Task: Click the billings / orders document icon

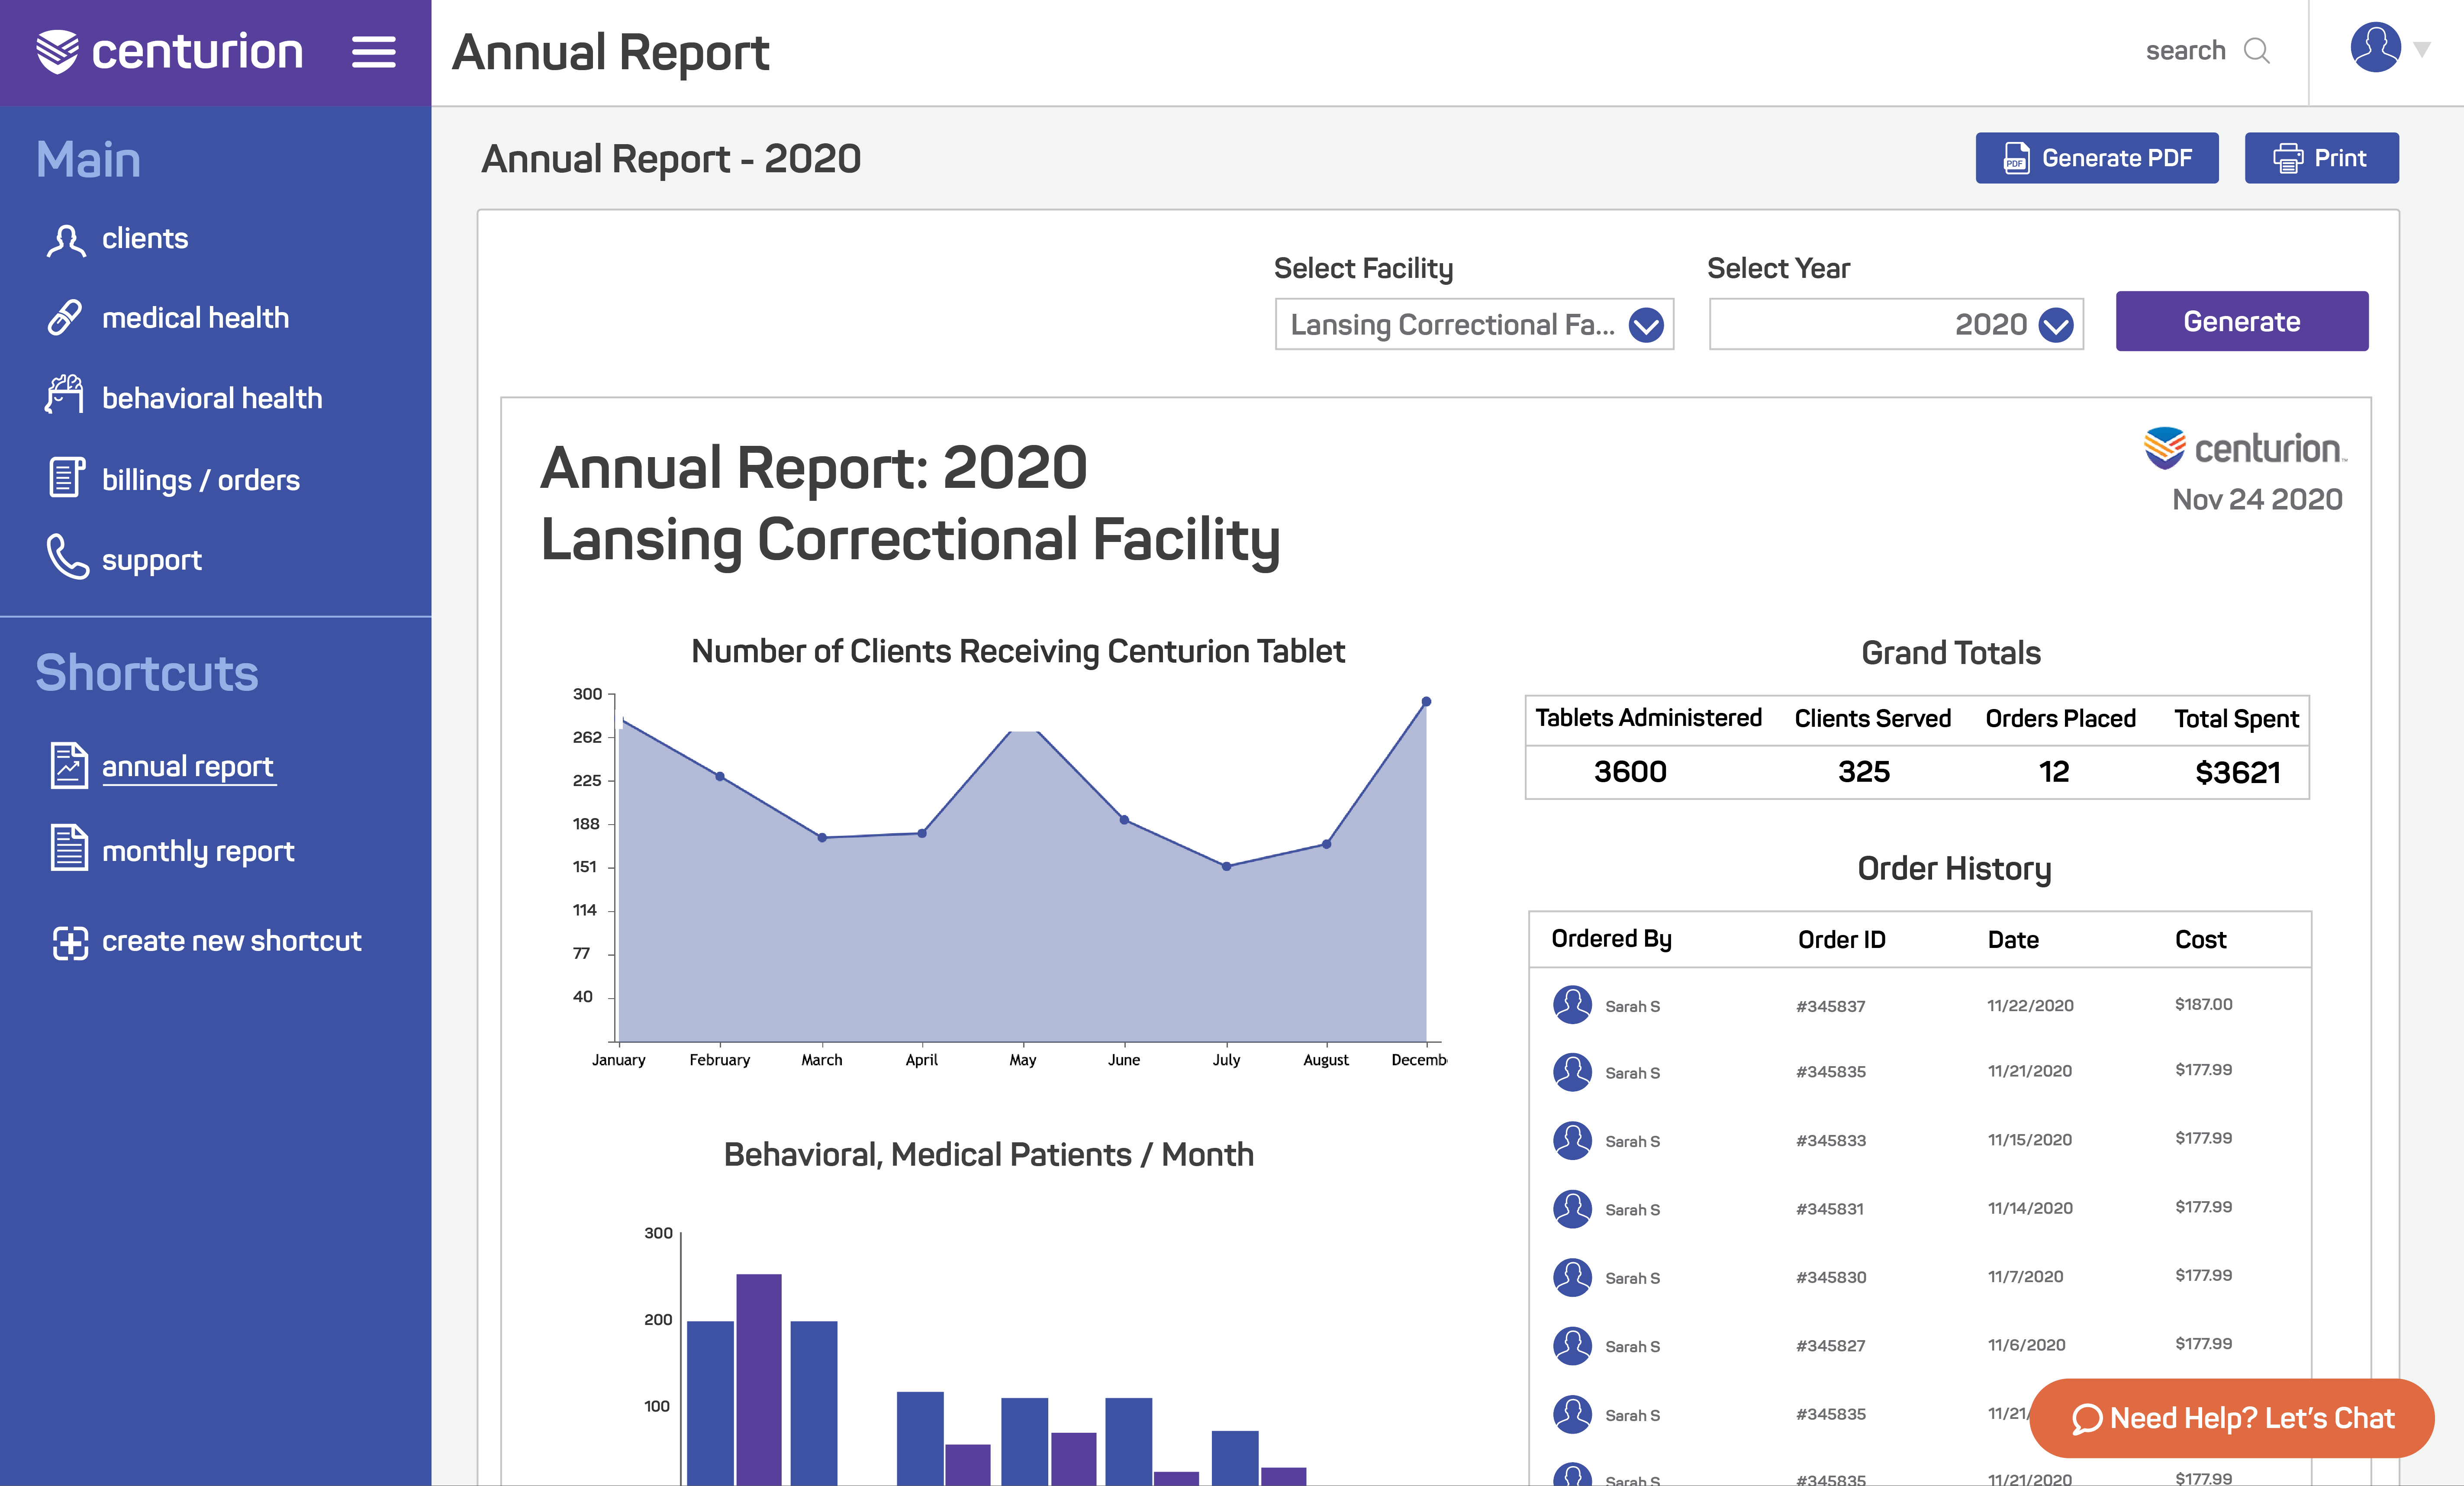Action: pos(67,477)
